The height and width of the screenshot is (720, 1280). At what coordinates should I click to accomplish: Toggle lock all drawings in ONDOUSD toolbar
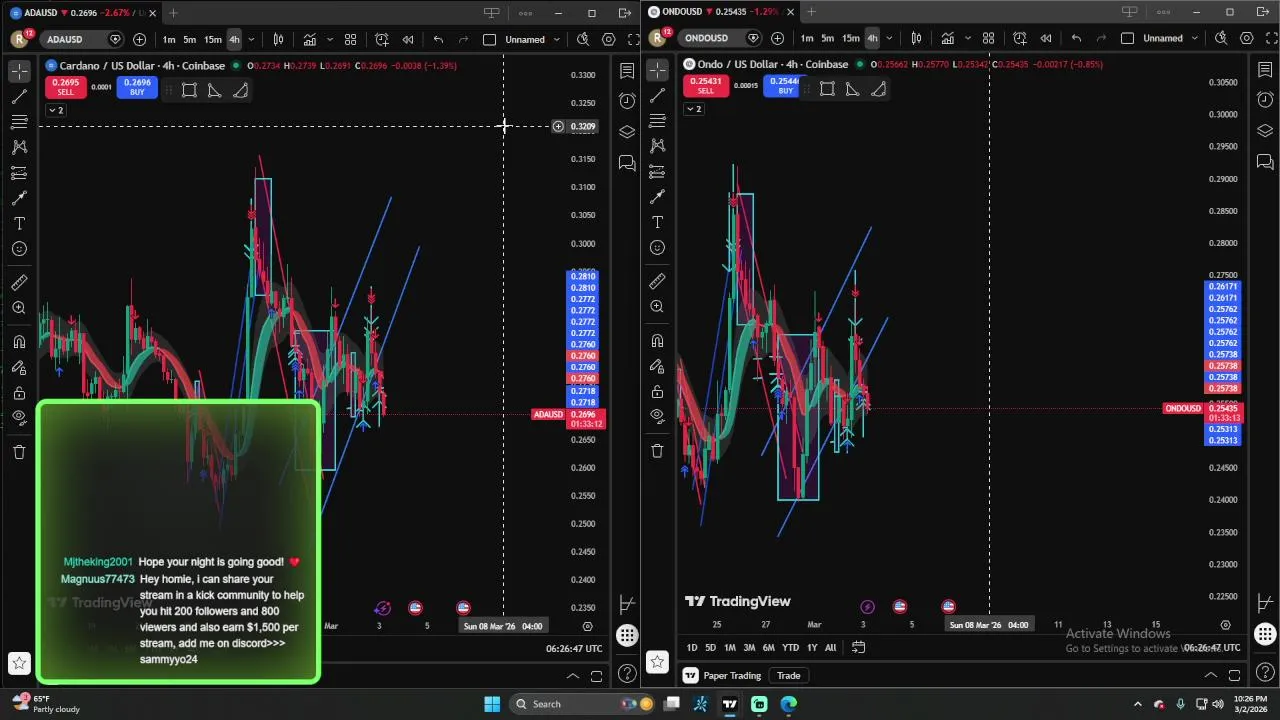point(657,391)
